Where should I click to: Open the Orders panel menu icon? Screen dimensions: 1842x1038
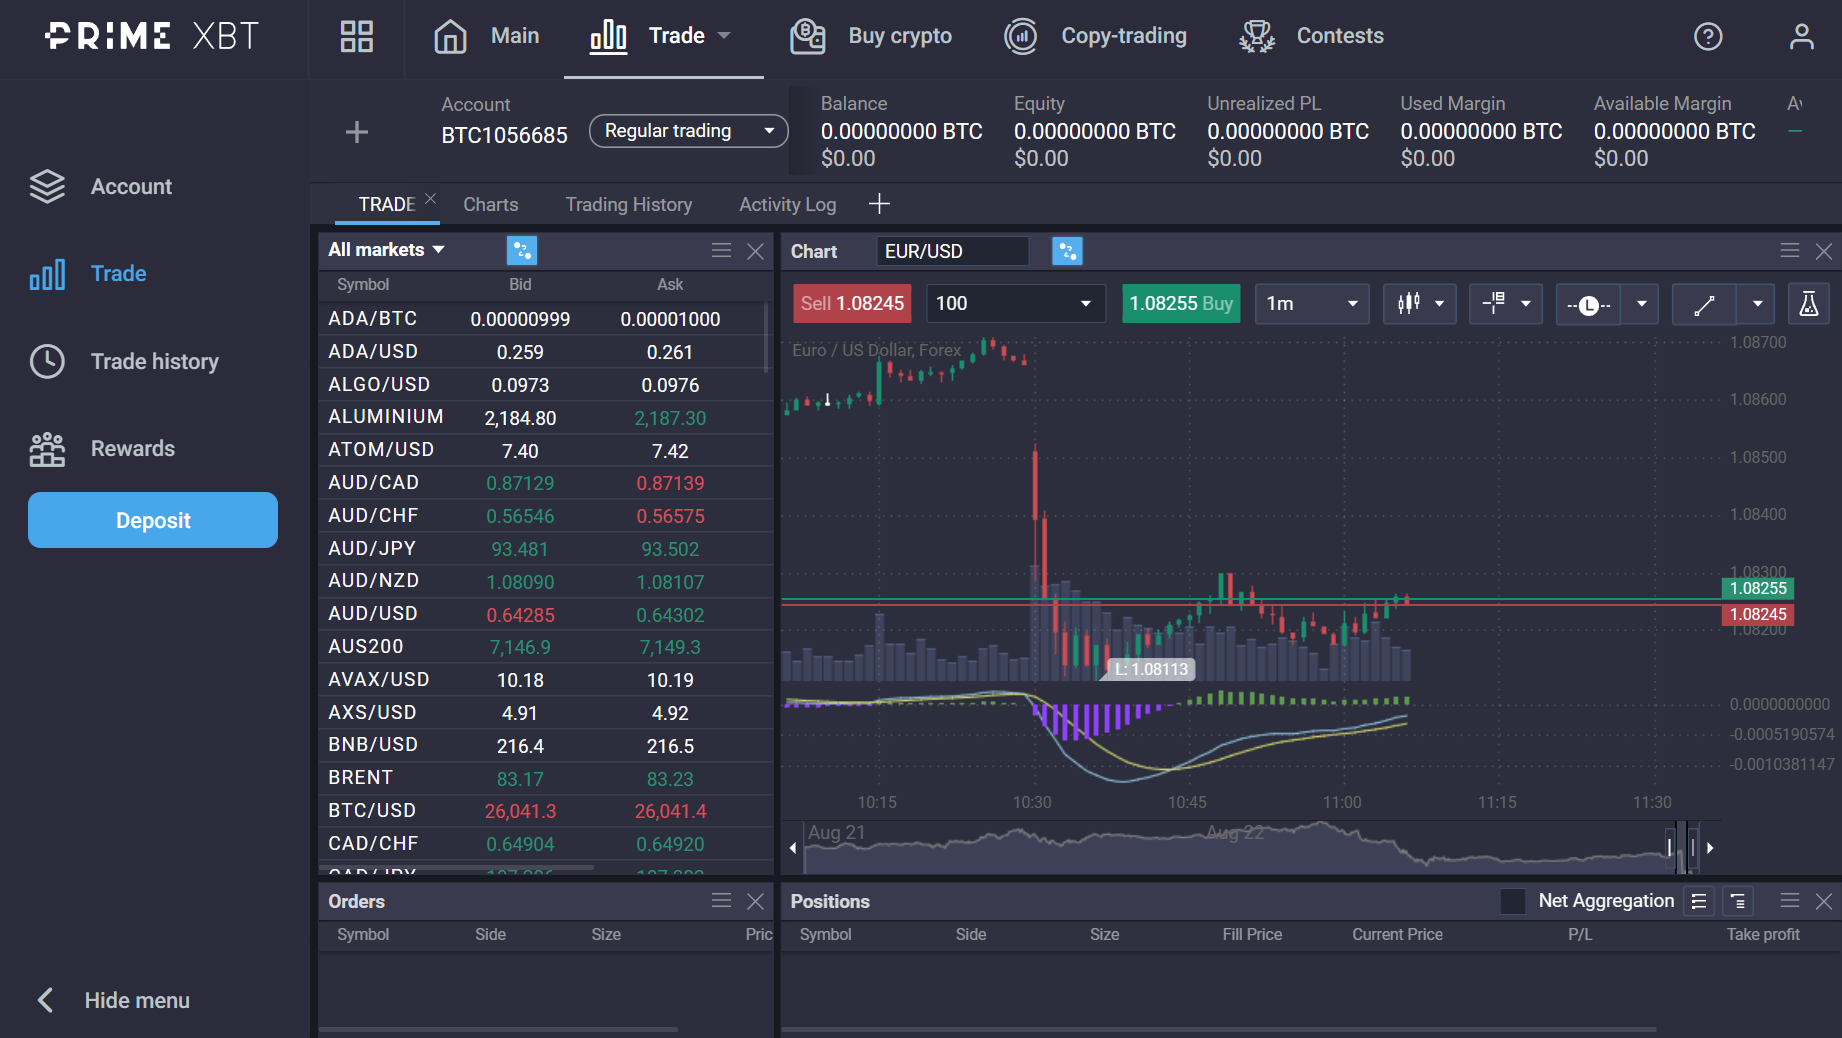point(721,900)
